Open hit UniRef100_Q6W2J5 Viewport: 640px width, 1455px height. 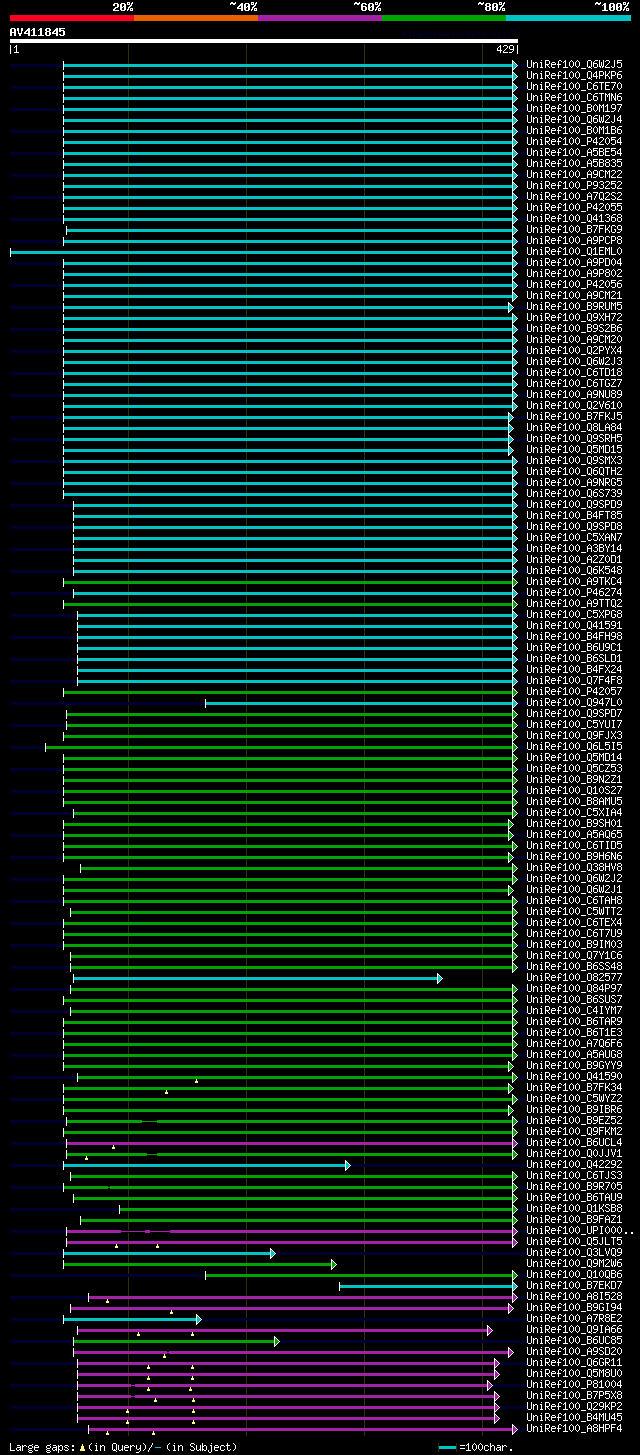(574, 64)
